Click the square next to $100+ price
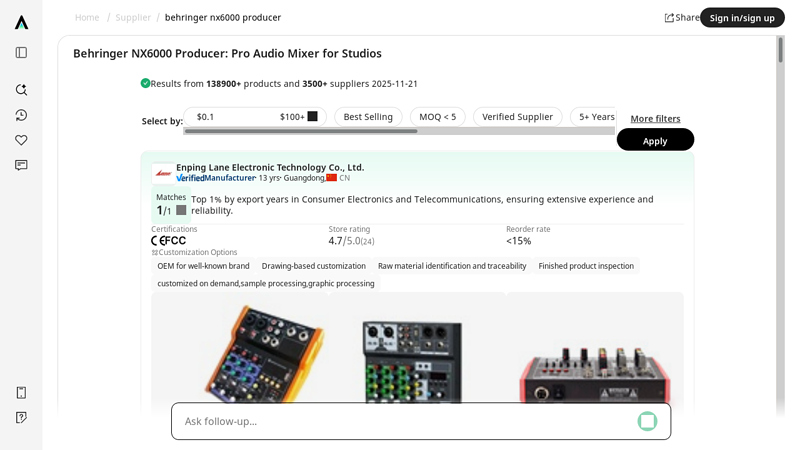Screen dimensions: 800x450 312,116
